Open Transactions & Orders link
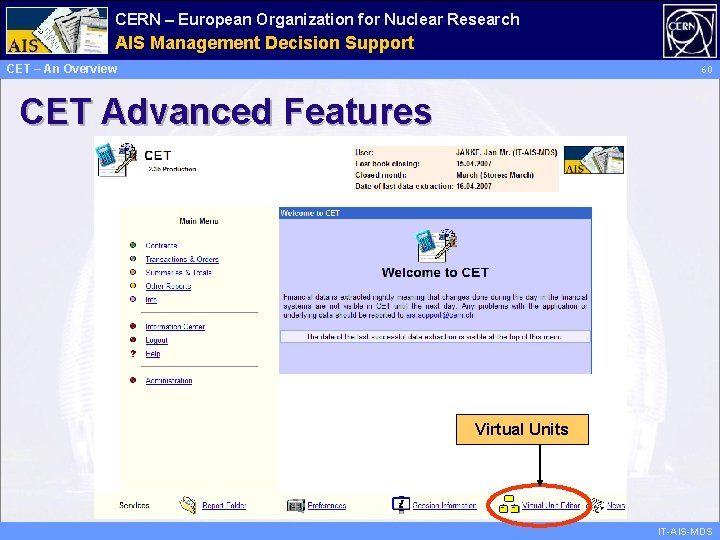 point(182,259)
